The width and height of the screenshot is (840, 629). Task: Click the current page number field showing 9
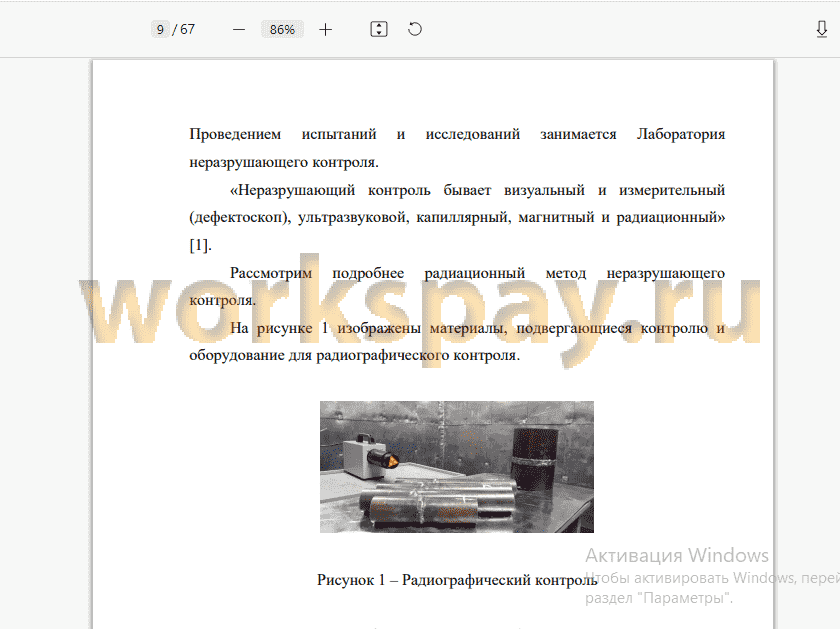pos(160,29)
